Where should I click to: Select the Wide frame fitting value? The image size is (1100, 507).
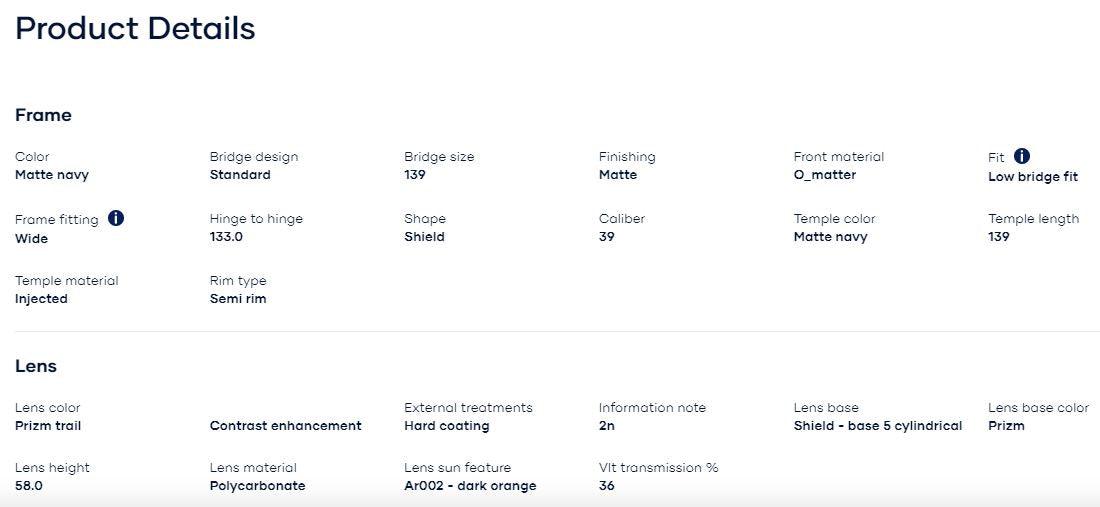31,239
